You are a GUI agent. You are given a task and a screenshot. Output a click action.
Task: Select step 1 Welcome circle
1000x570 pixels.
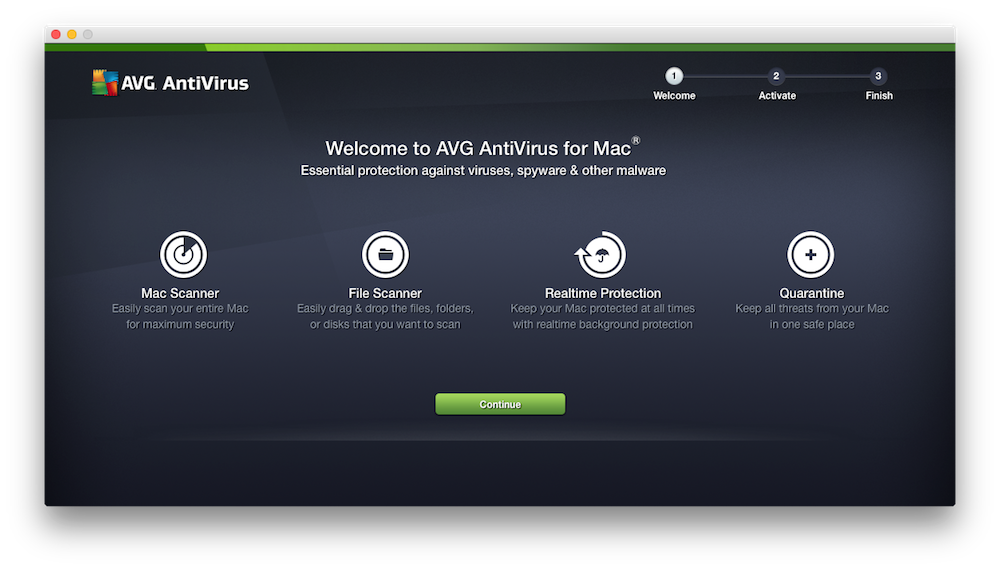click(x=674, y=76)
